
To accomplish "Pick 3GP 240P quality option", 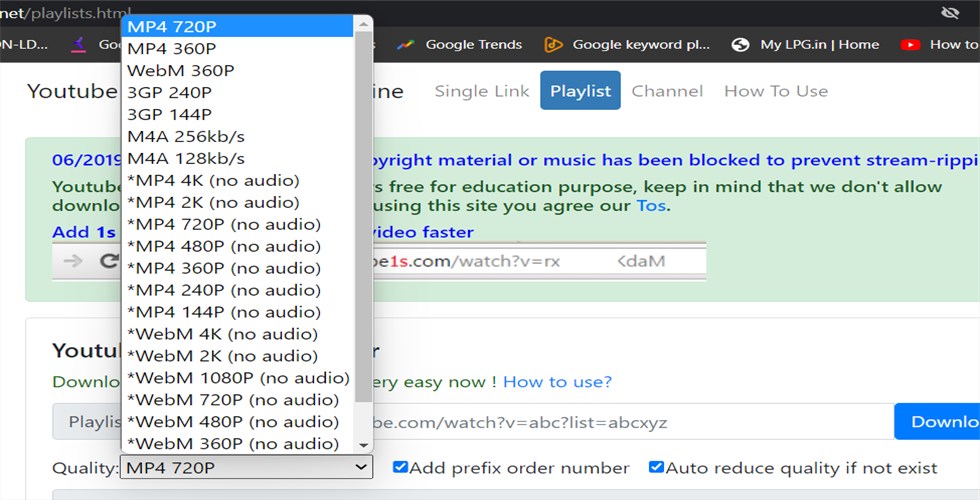I will (238, 92).
